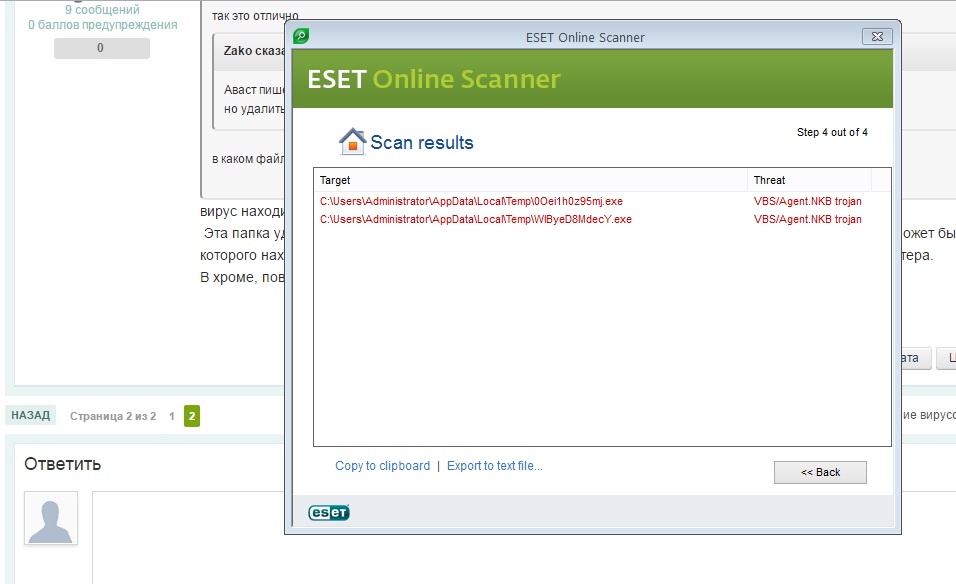
Task: Click the << Back button
Action: click(820, 472)
